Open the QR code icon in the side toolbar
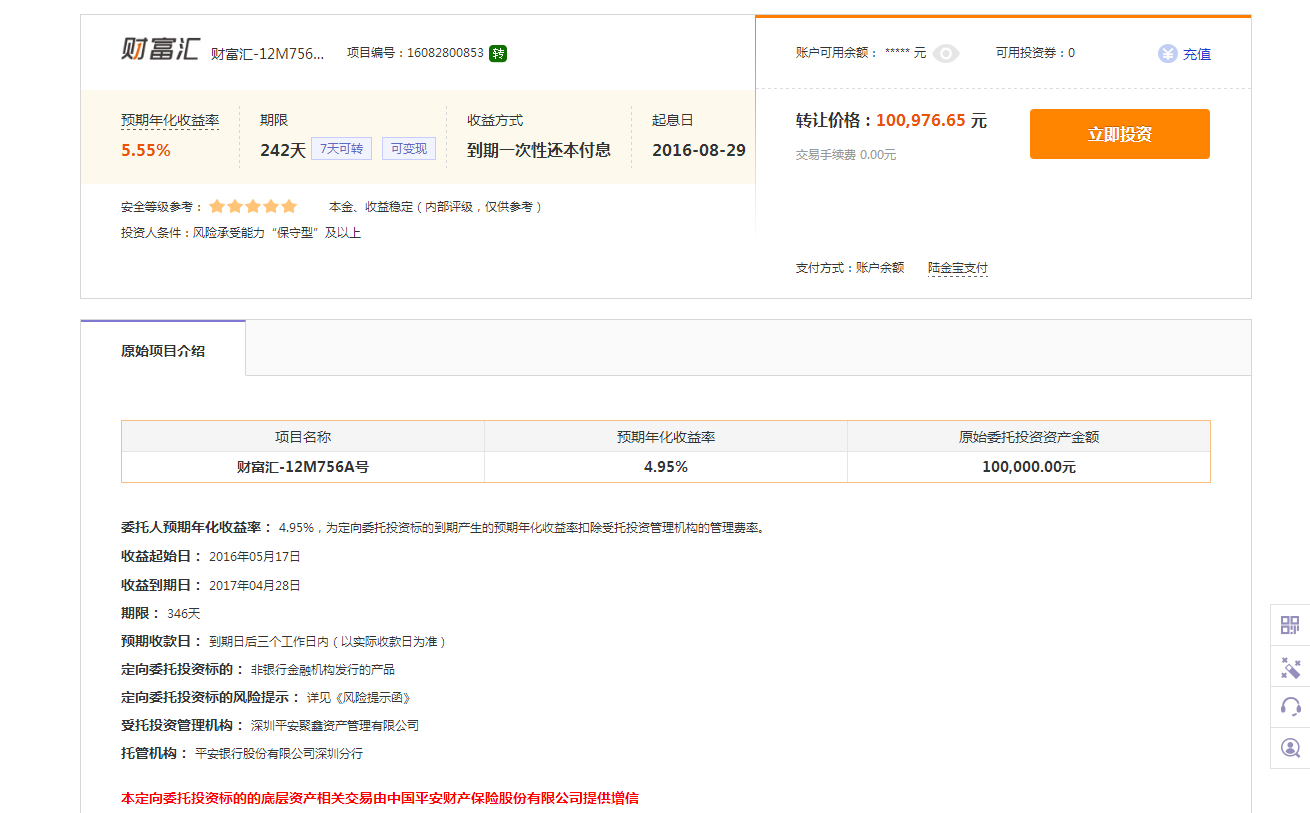 [1290, 625]
